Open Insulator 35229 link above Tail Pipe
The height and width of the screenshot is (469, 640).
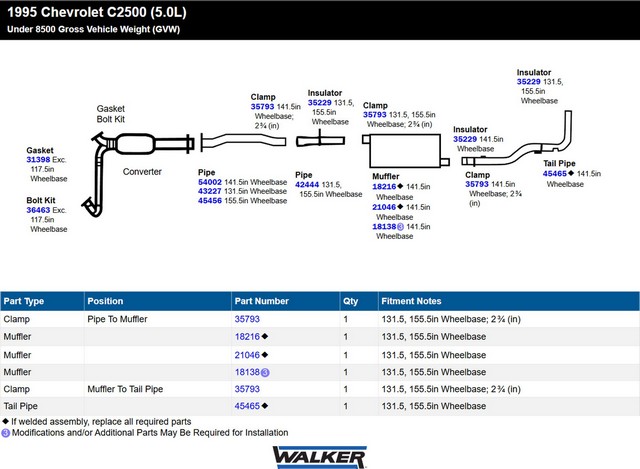coord(529,82)
